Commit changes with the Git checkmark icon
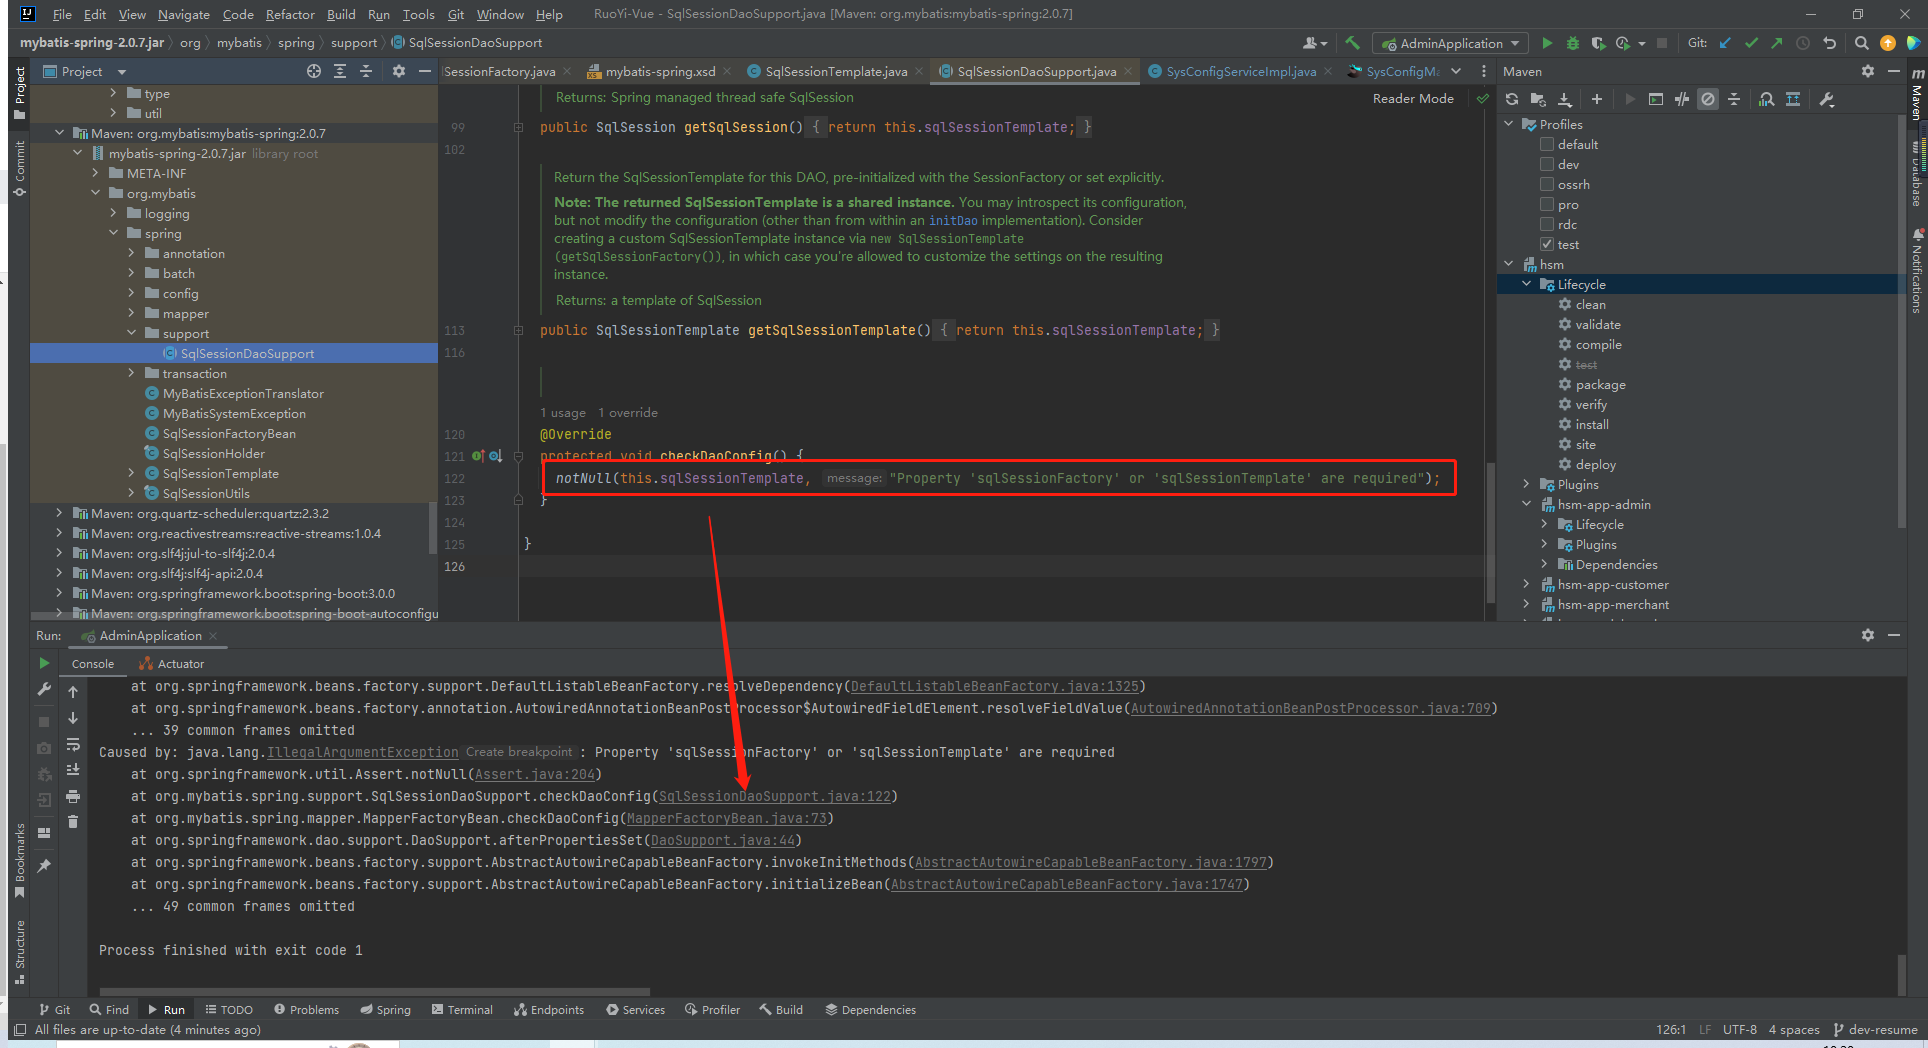1928x1048 pixels. coord(1752,44)
